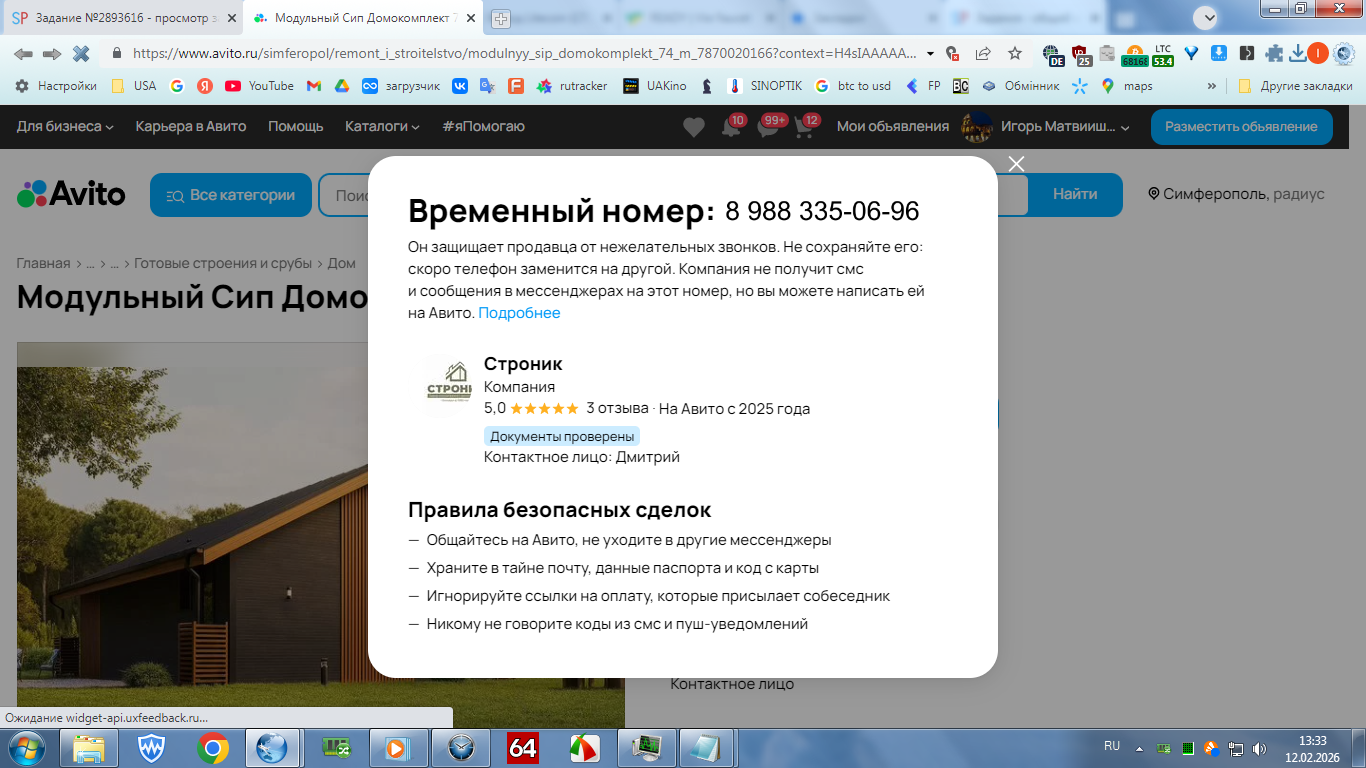Image resolution: width=1366 pixels, height=768 pixels.
Task: Close the temporary phone number popup
Action: (1016, 164)
